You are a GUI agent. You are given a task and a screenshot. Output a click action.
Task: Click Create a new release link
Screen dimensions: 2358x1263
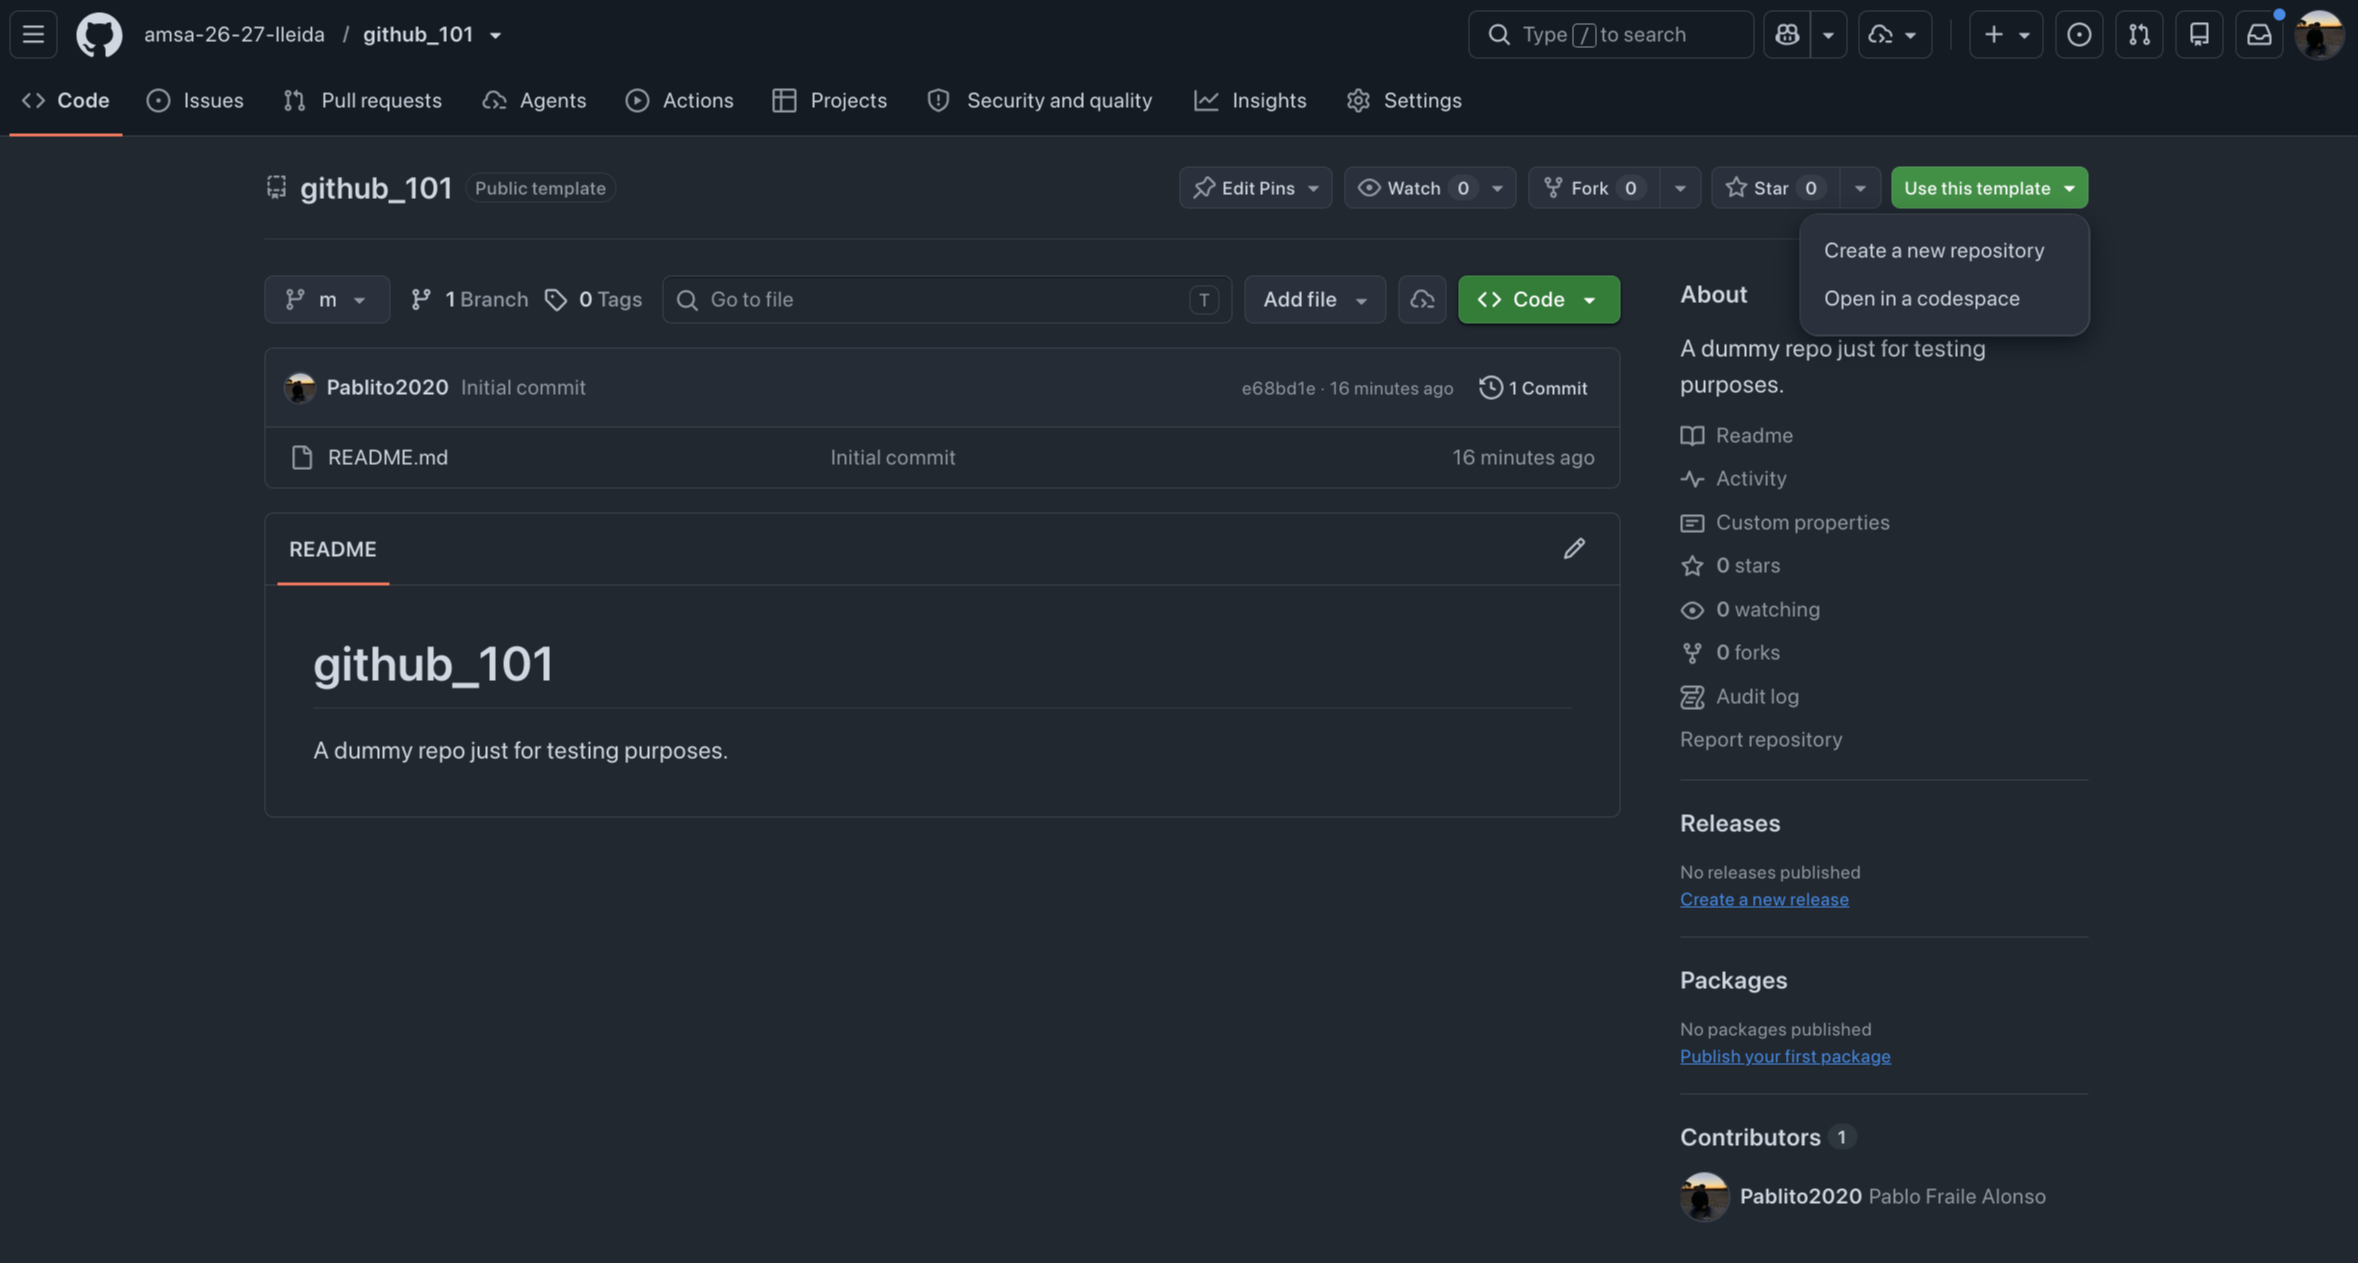click(1764, 899)
